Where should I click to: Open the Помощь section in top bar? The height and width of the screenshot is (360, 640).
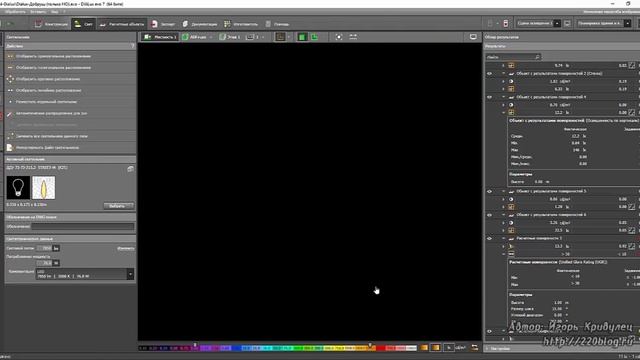(x=277, y=24)
